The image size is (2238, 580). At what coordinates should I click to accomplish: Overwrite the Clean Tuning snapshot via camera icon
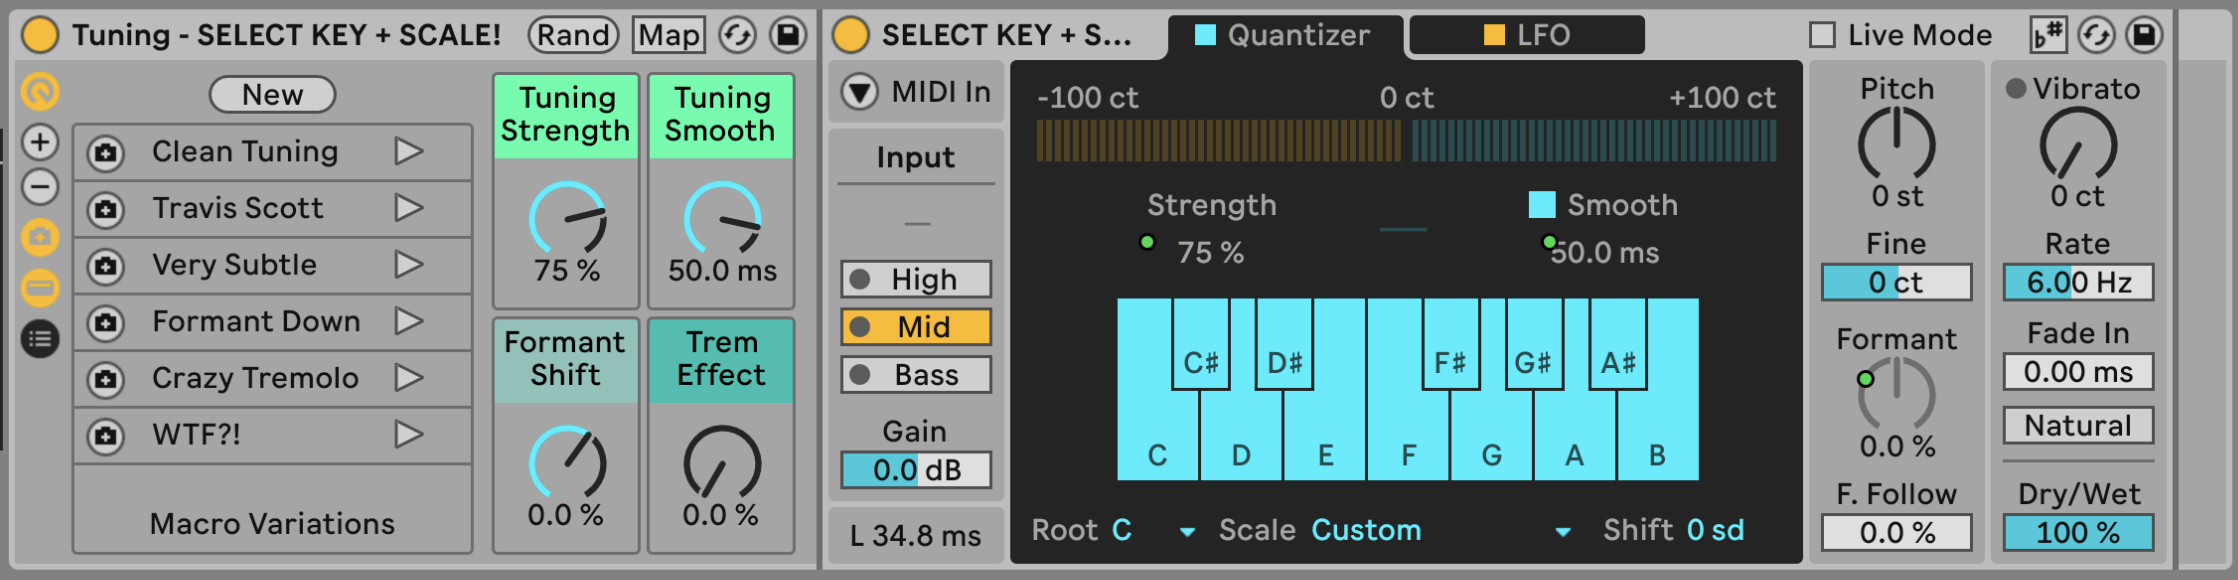pyautogui.click(x=106, y=153)
